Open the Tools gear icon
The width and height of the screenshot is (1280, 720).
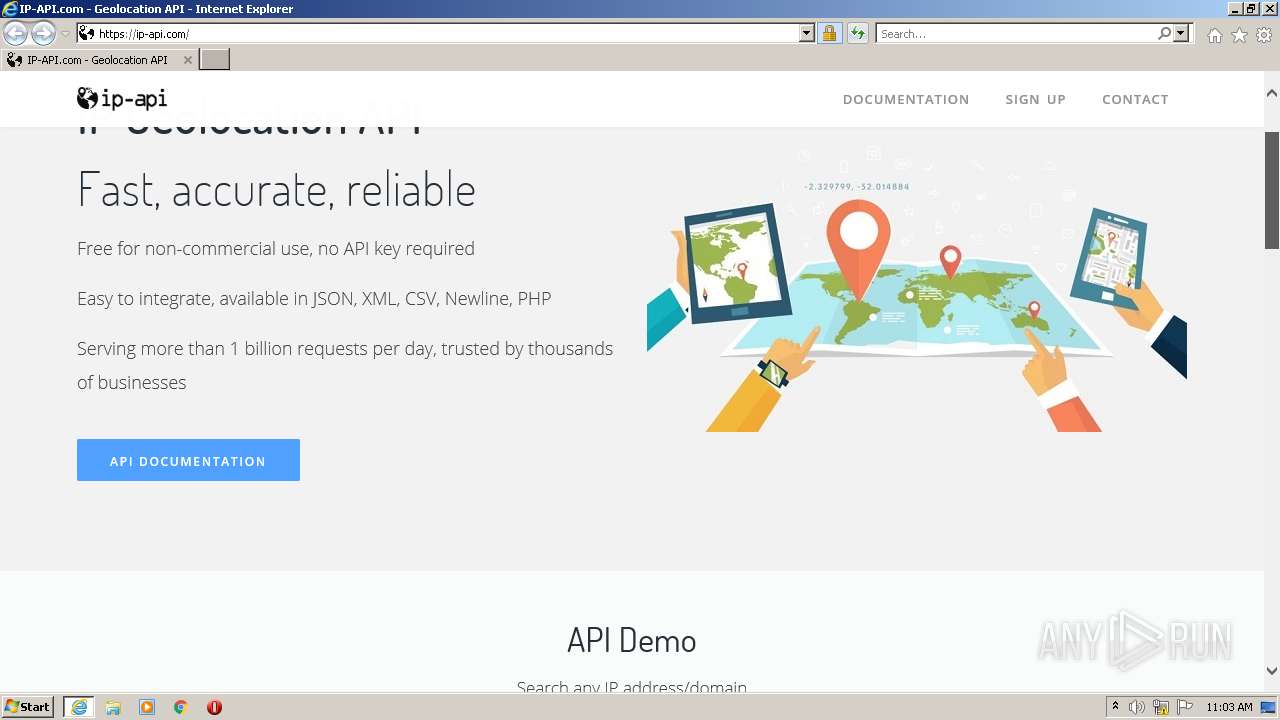[x=1264, y=35]
